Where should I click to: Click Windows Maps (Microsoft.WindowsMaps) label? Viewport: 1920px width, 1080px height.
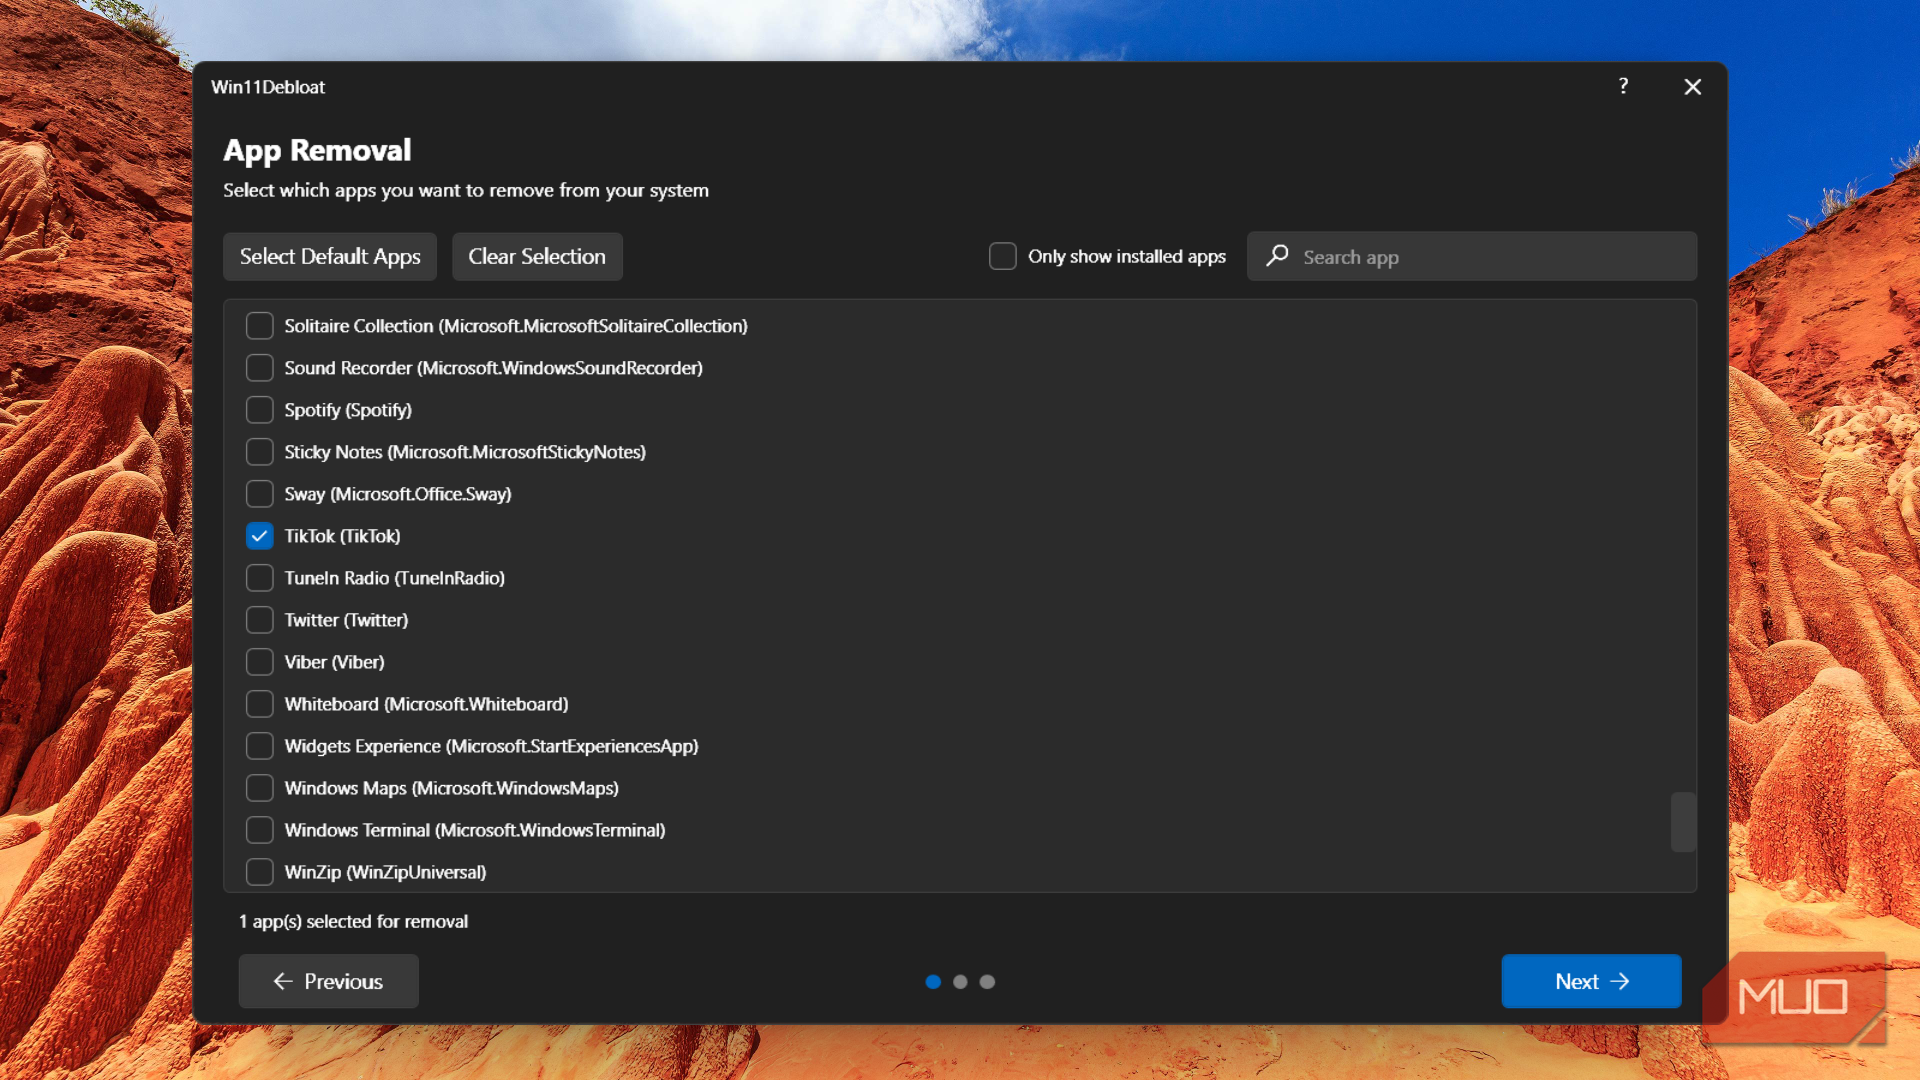pos(452,788)
